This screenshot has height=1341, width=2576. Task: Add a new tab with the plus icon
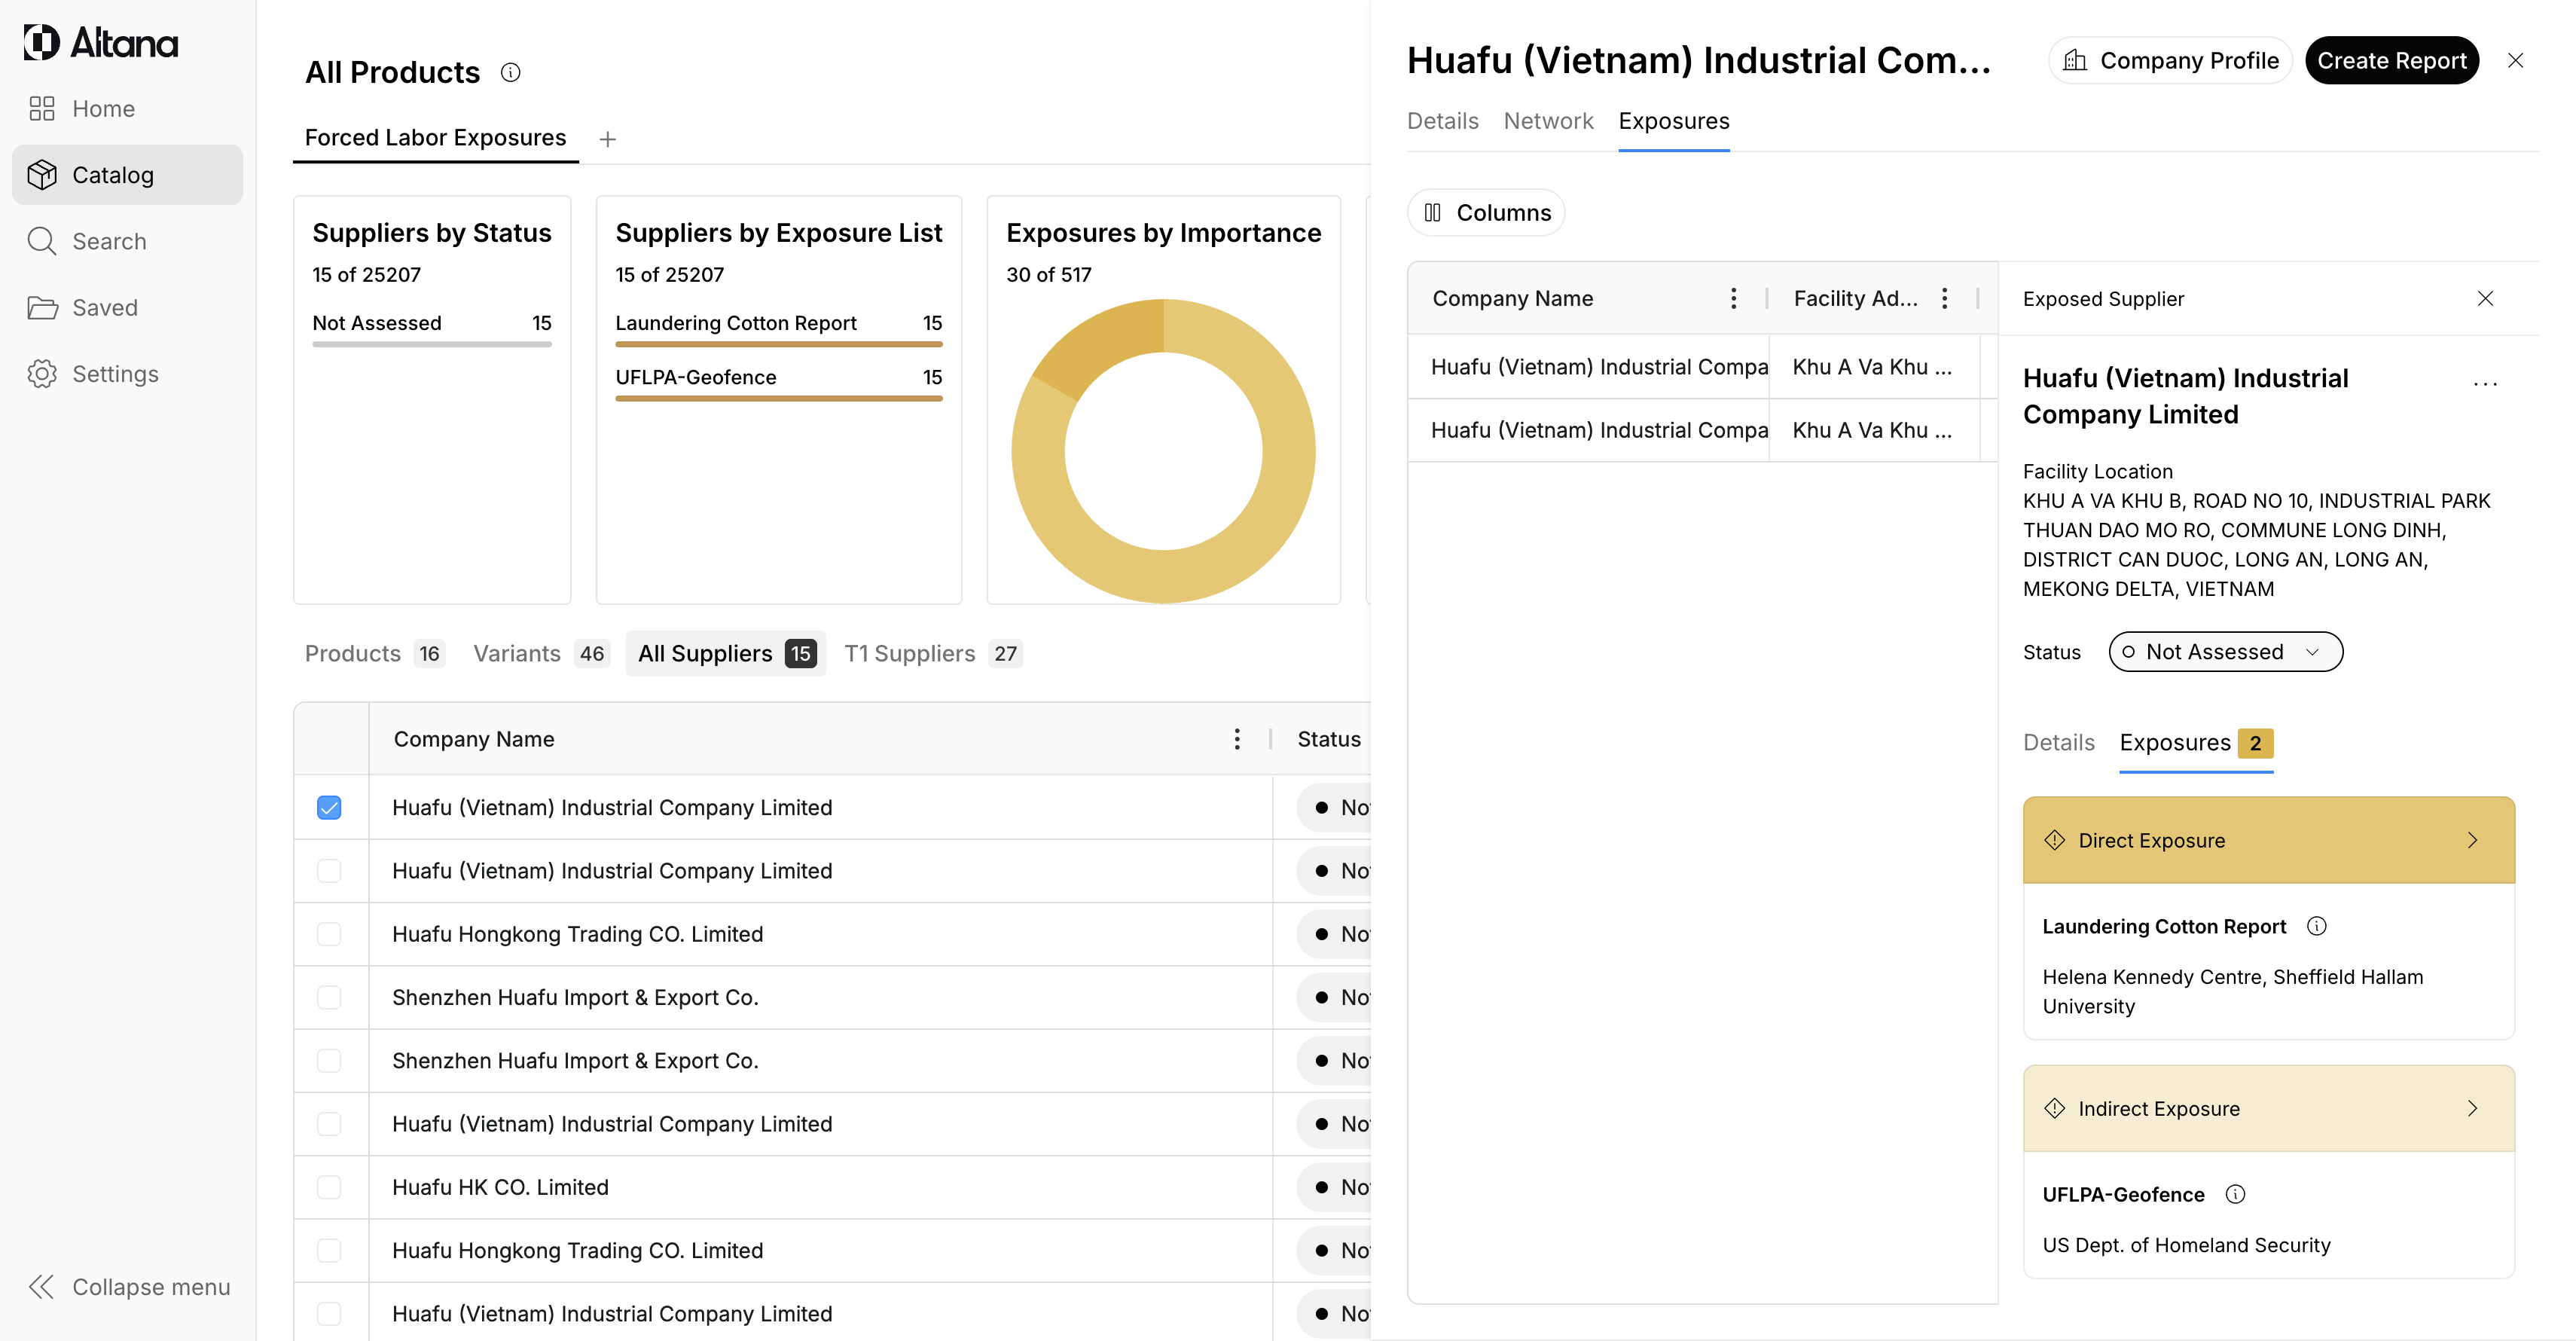607,139
